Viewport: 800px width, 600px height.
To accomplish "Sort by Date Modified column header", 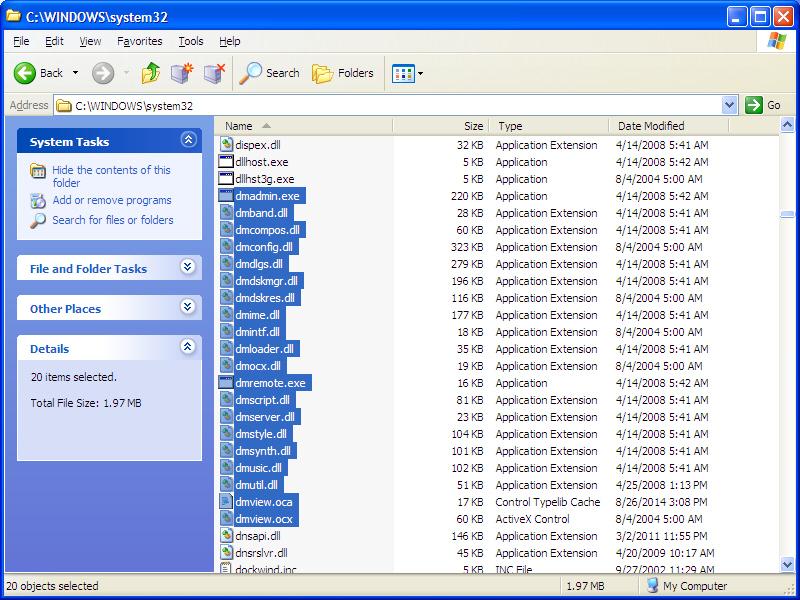I will 651,126.
